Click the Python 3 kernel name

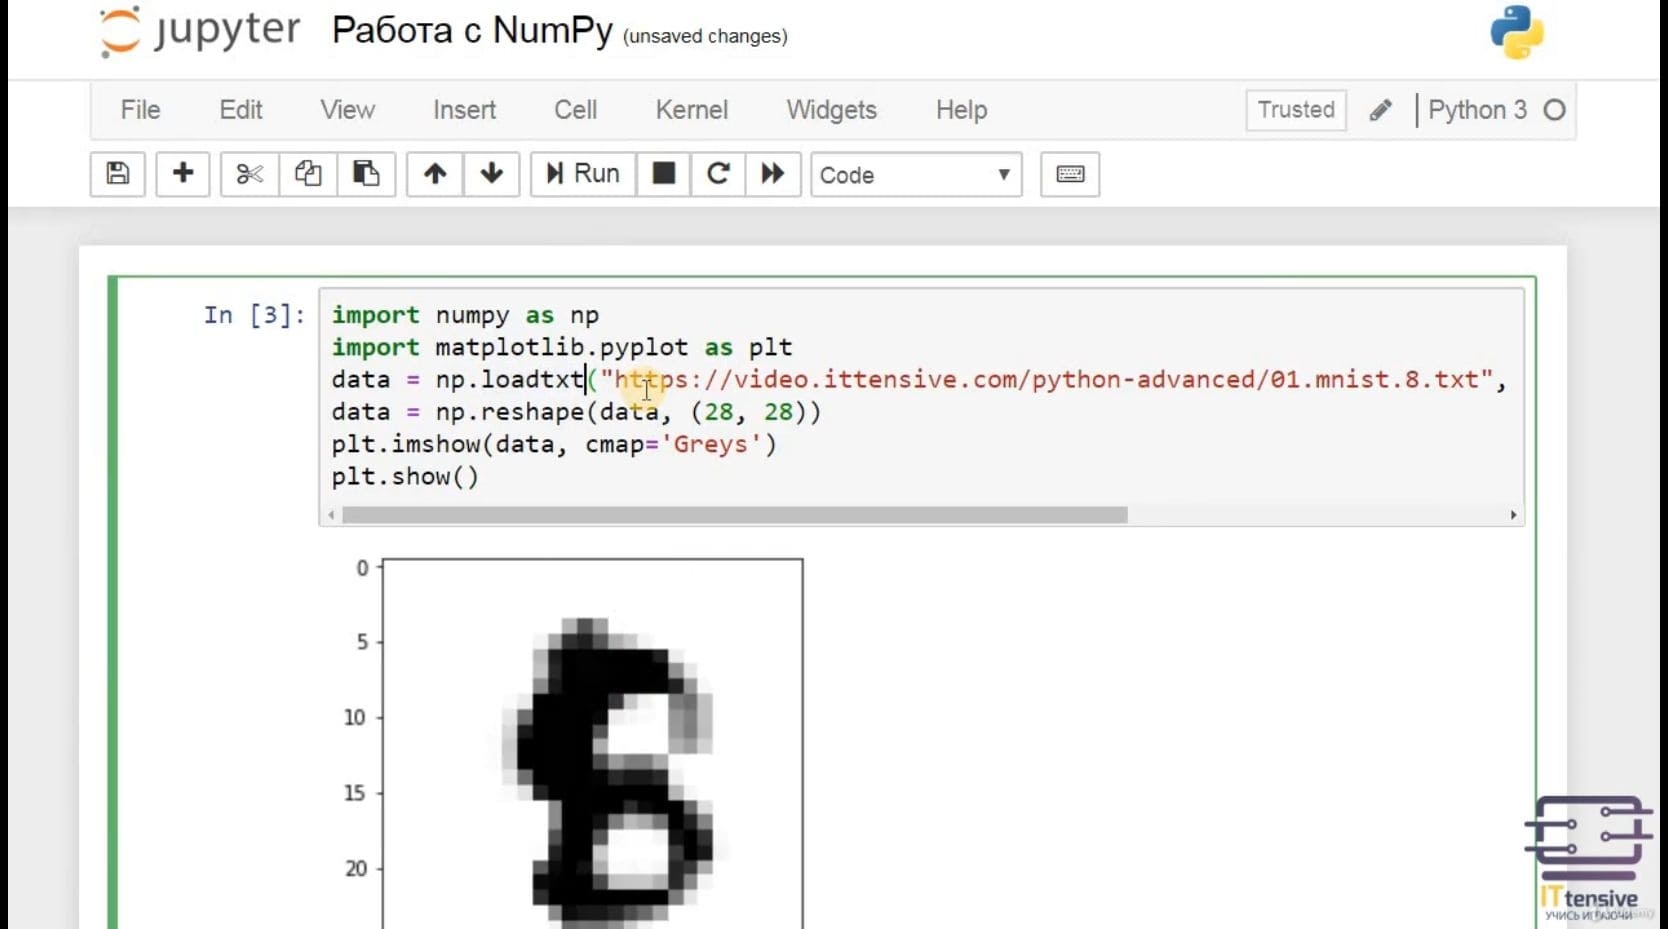pyautogui.click(x=1477, y=110)
